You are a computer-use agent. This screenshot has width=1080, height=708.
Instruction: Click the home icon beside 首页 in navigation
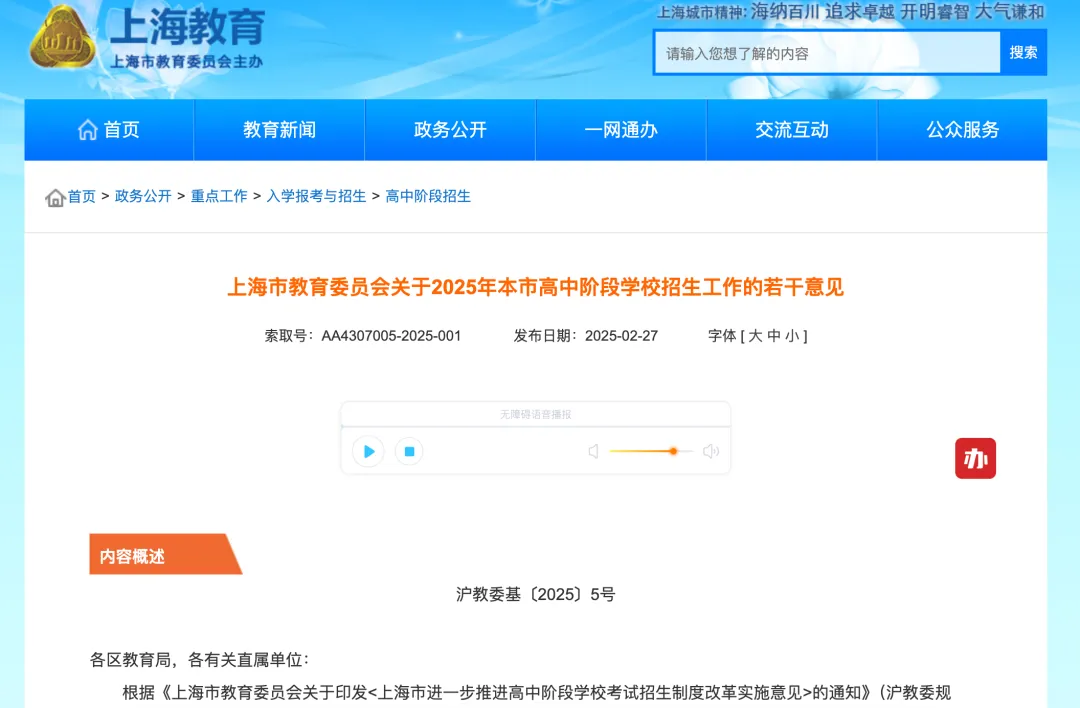coord(86,129)
